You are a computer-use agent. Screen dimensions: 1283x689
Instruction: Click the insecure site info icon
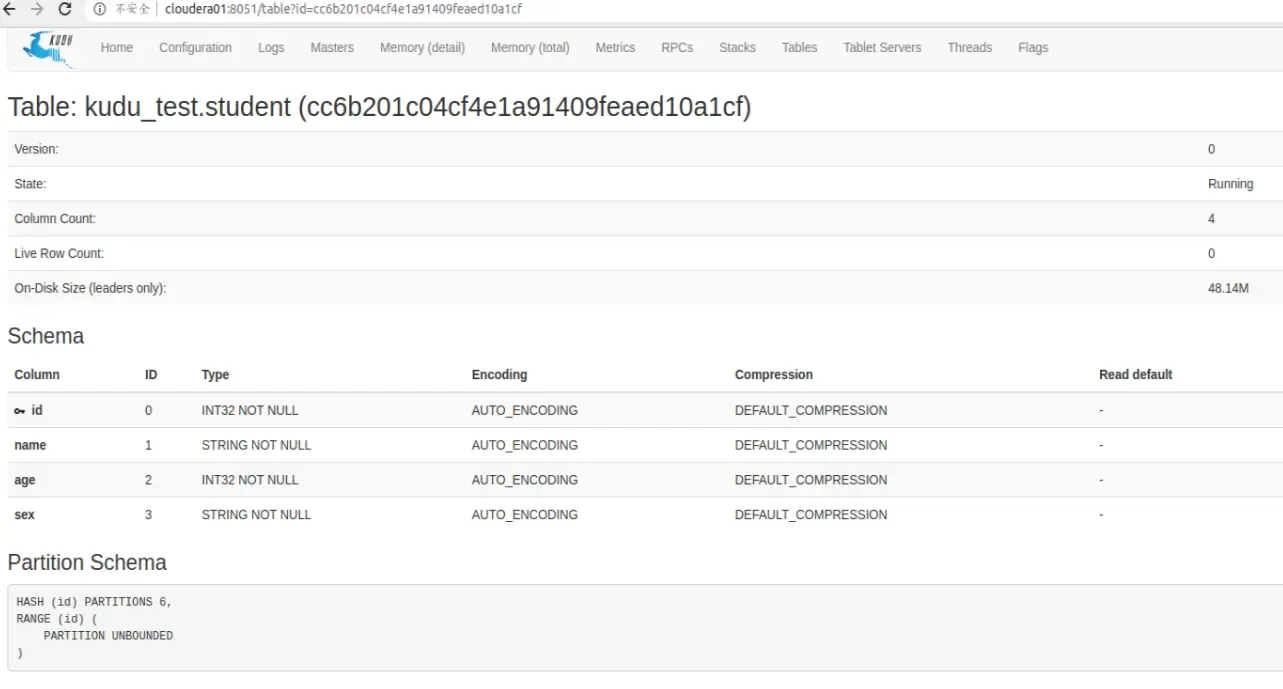click(99, 9)
